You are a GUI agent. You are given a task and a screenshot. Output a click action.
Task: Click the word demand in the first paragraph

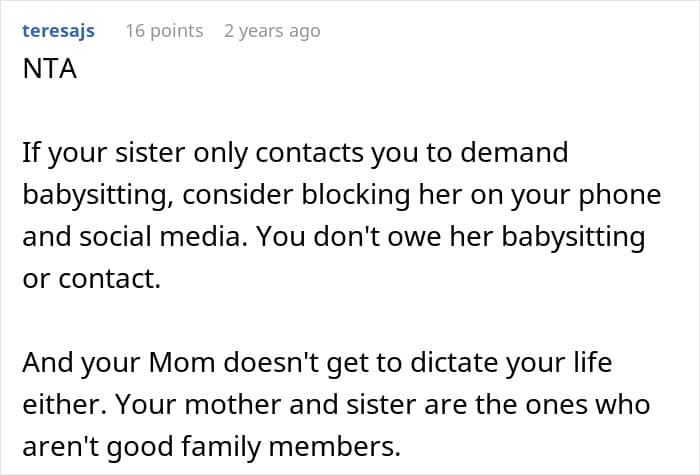[x=514, y=152]
